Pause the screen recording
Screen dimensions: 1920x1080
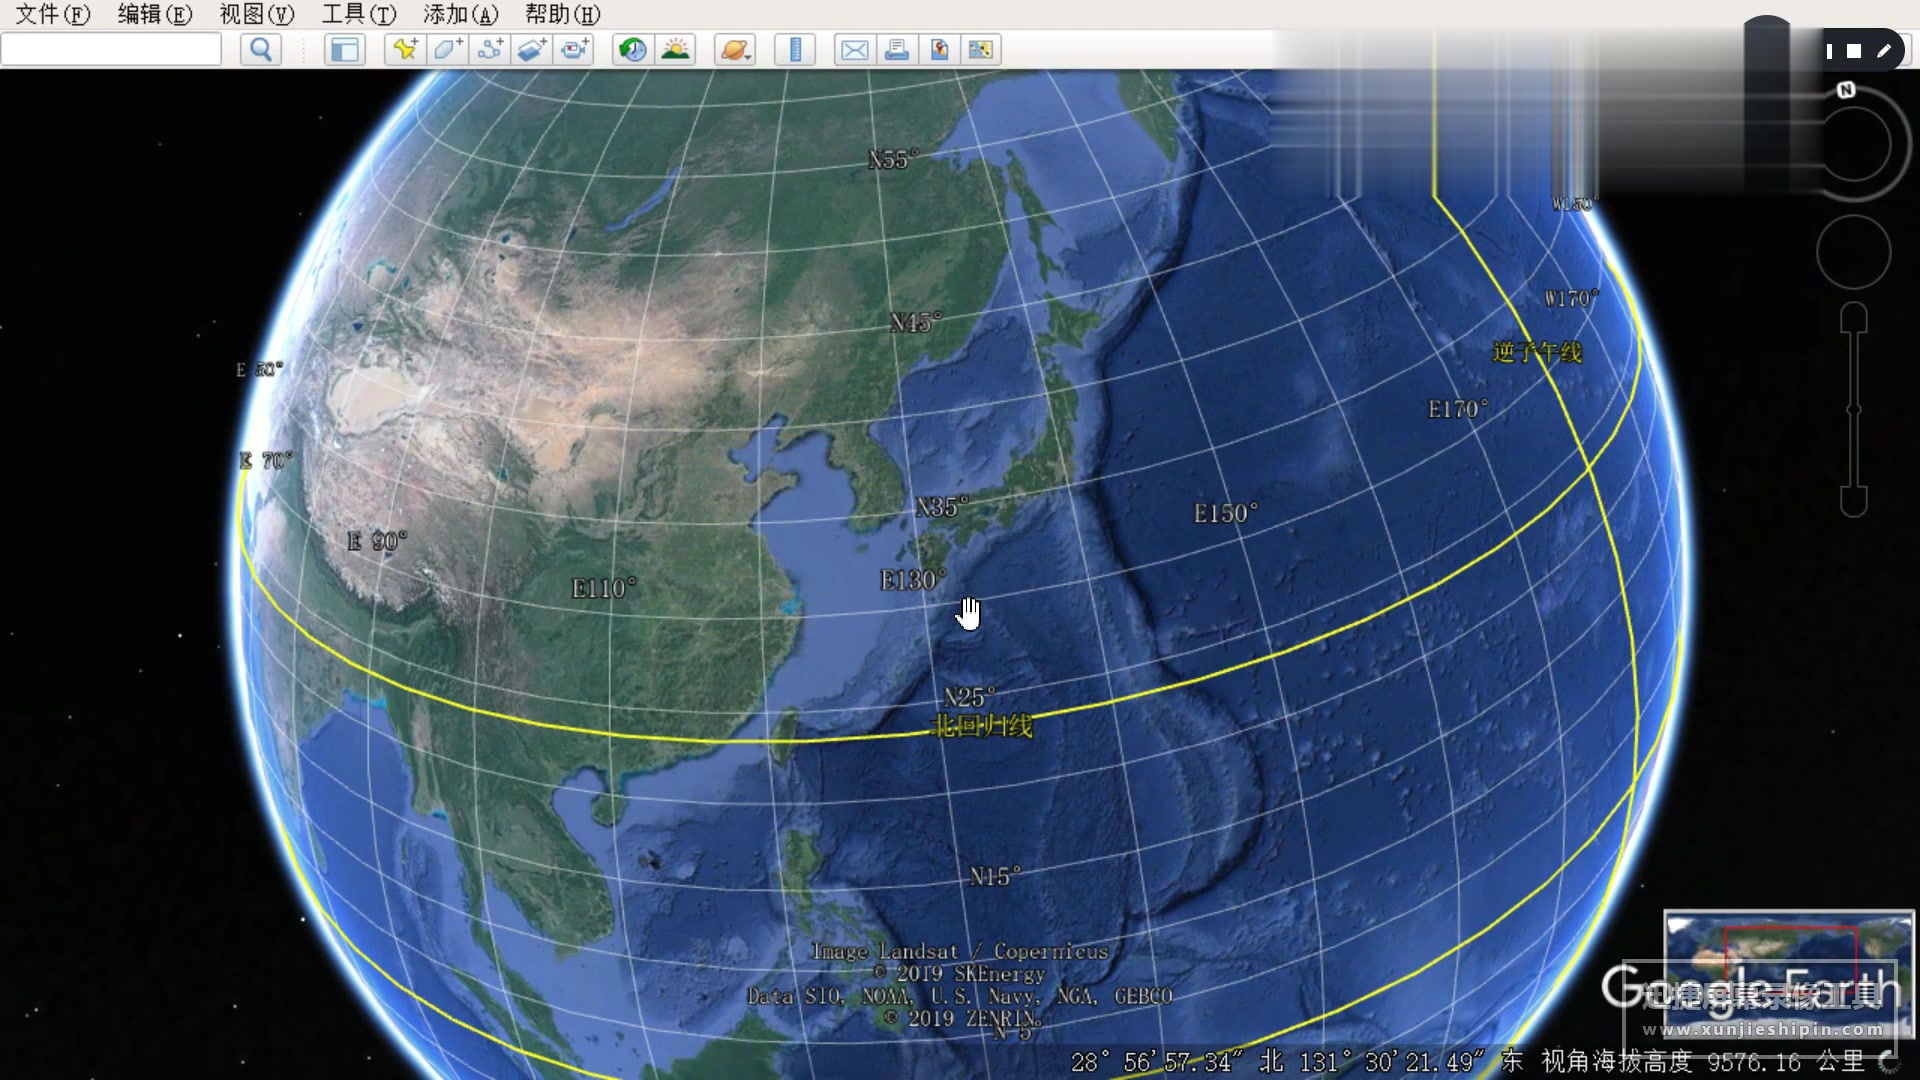pos(1829,51)
